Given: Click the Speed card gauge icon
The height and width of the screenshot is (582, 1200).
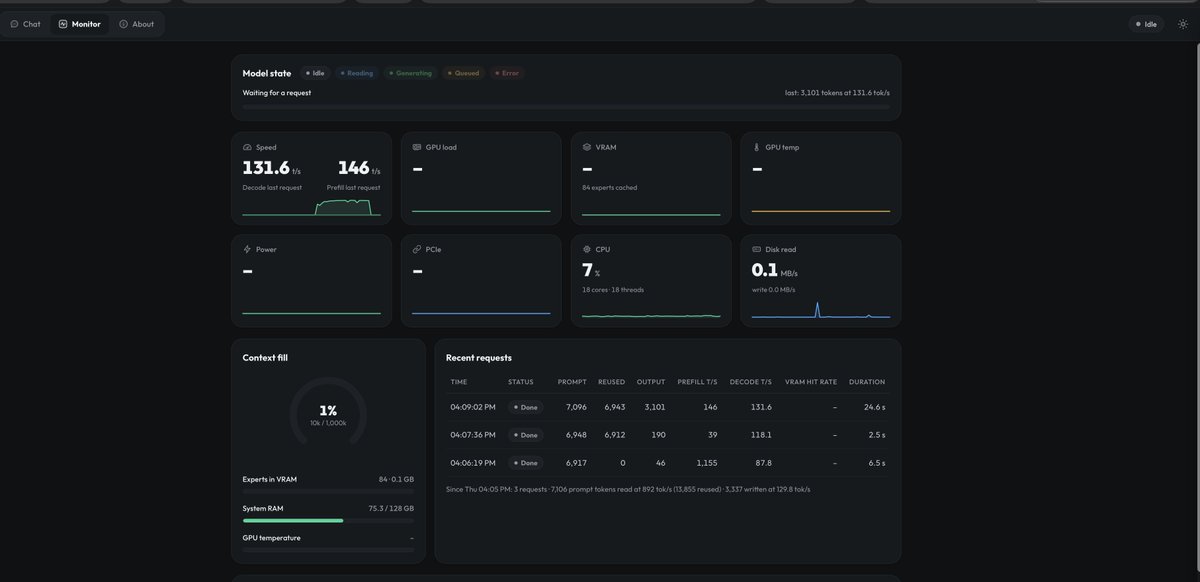Looking at the screenshot, I should [247, 147].
